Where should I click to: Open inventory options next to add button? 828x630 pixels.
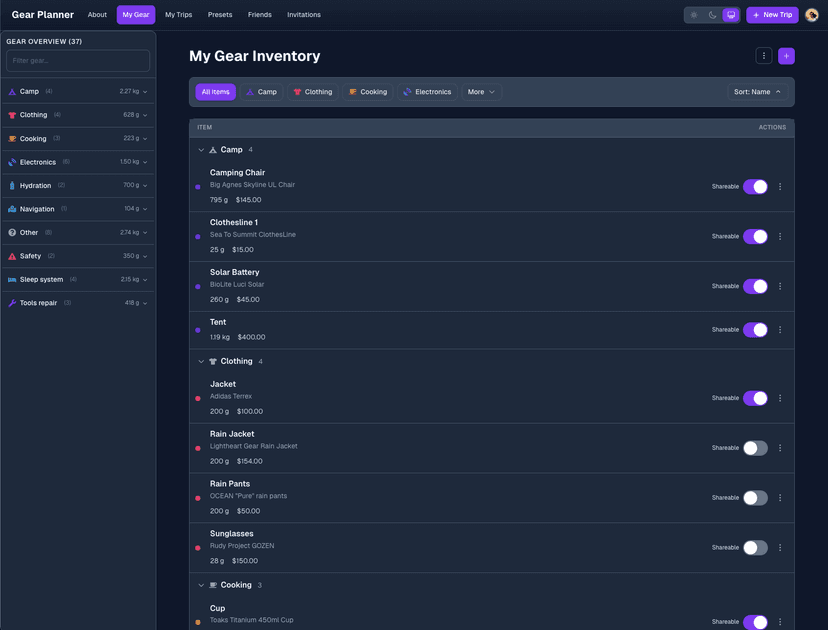[x=764, y=56]
